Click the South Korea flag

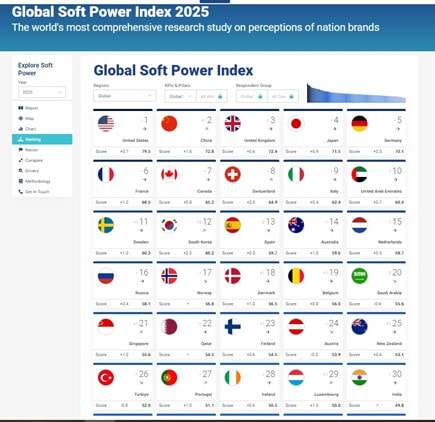[169, 225]
